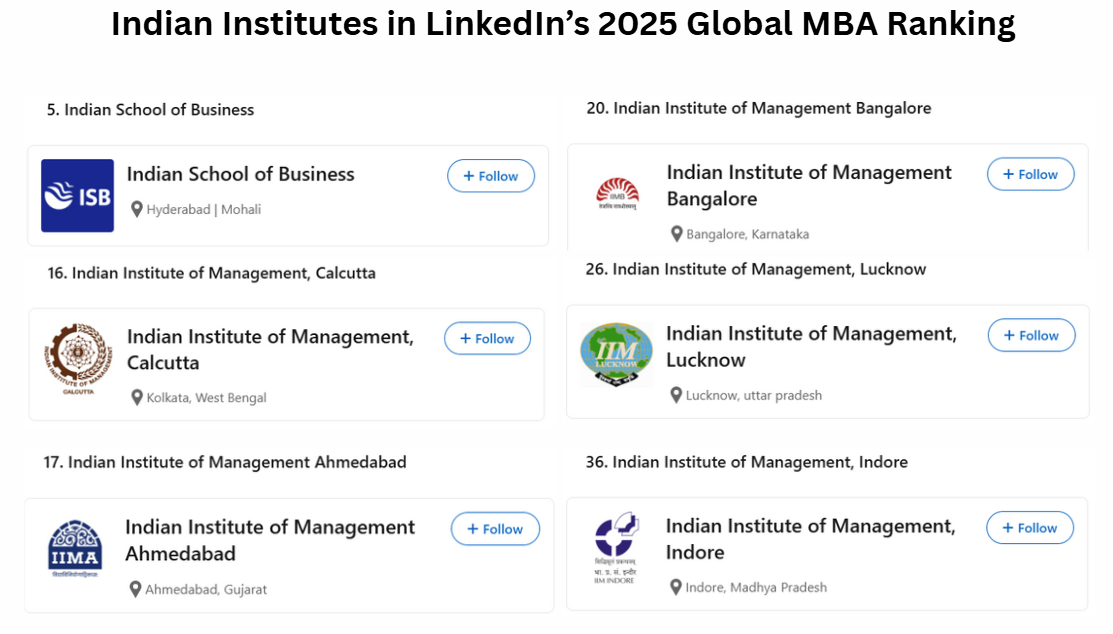Open Indian Institute of Management, Indore card title
The width and height of the screenshot is (1113, 634).
pos(811,539)
